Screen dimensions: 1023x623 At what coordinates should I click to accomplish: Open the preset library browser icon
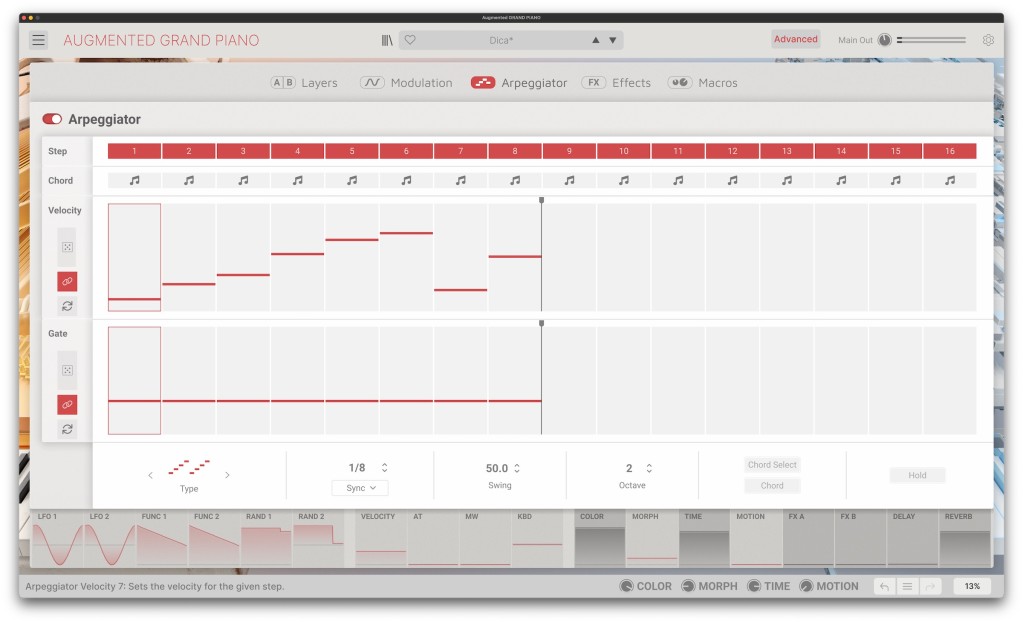(387, 40)
